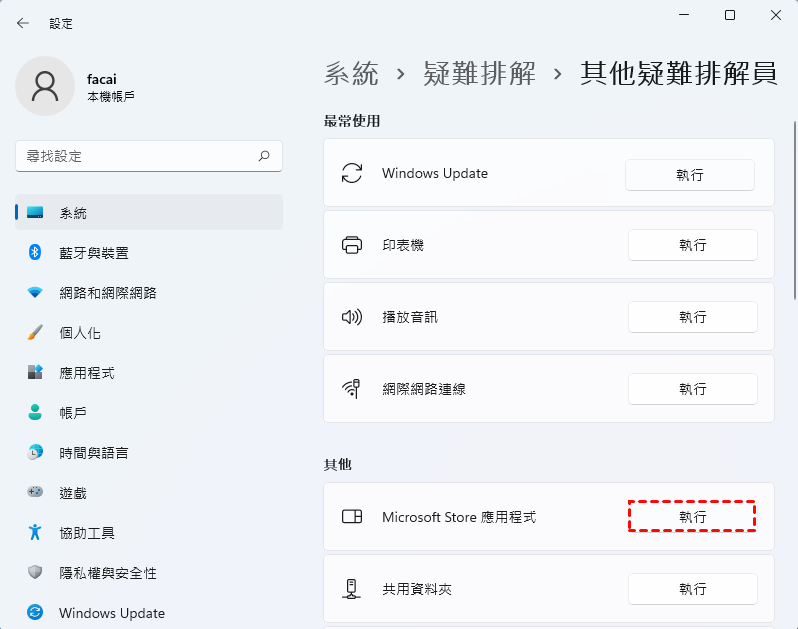798x629 pixels.
Task: Go back using the arrow icon
Action: click(x=23, y=23)
